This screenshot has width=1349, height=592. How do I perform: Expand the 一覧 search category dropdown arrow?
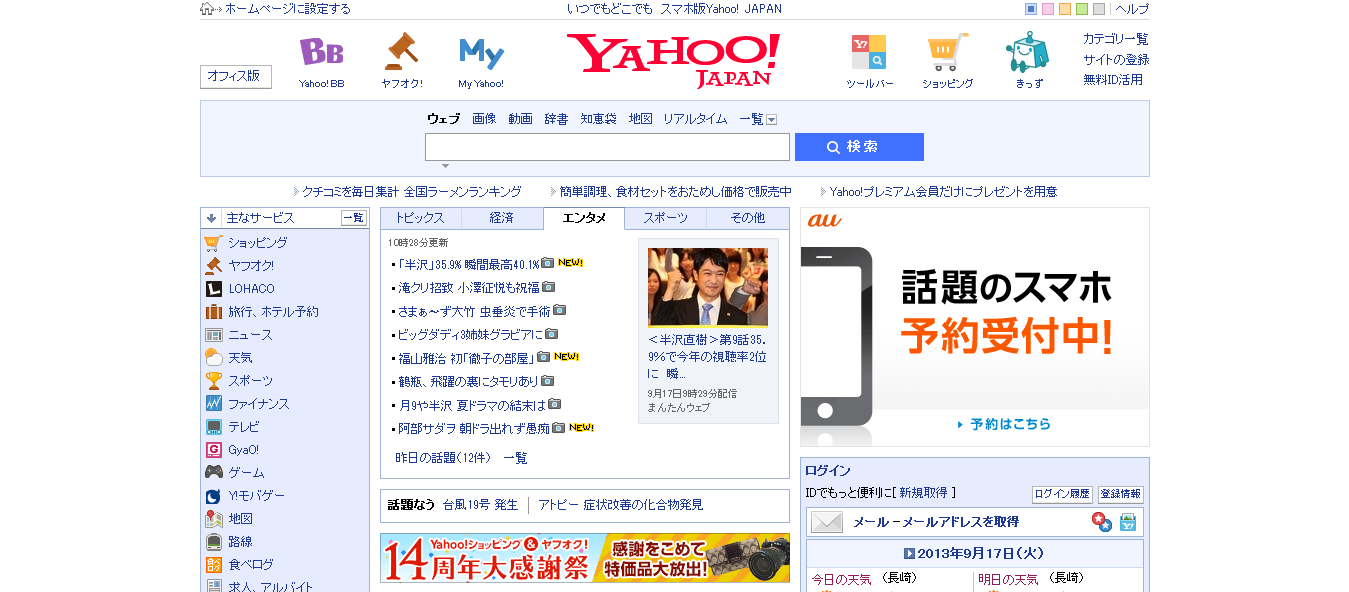pyautogui.click(x=771, y=120)
